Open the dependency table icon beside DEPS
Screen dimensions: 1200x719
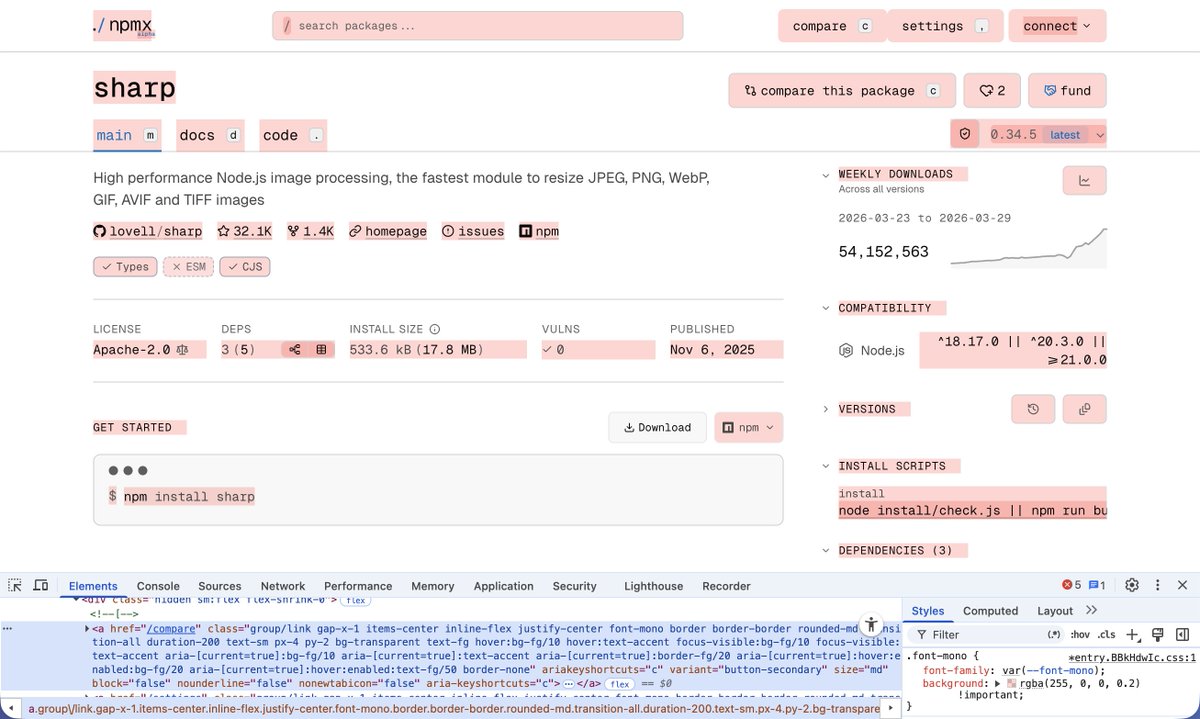click(x=321, y=350)
